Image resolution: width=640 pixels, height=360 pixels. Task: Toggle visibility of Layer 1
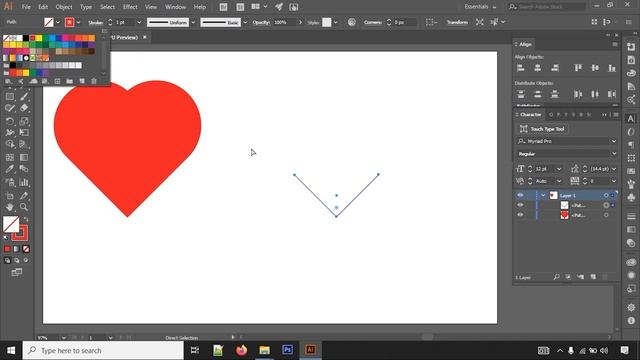coord(520,196)
